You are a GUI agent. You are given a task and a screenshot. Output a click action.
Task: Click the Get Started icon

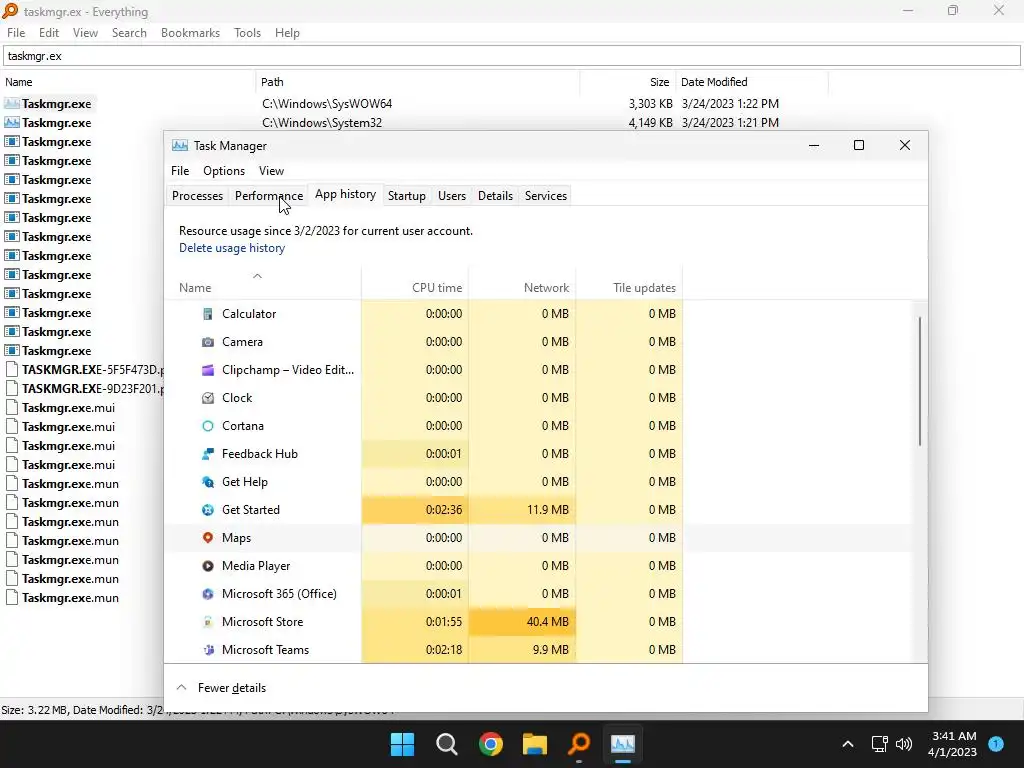(208, 510)
